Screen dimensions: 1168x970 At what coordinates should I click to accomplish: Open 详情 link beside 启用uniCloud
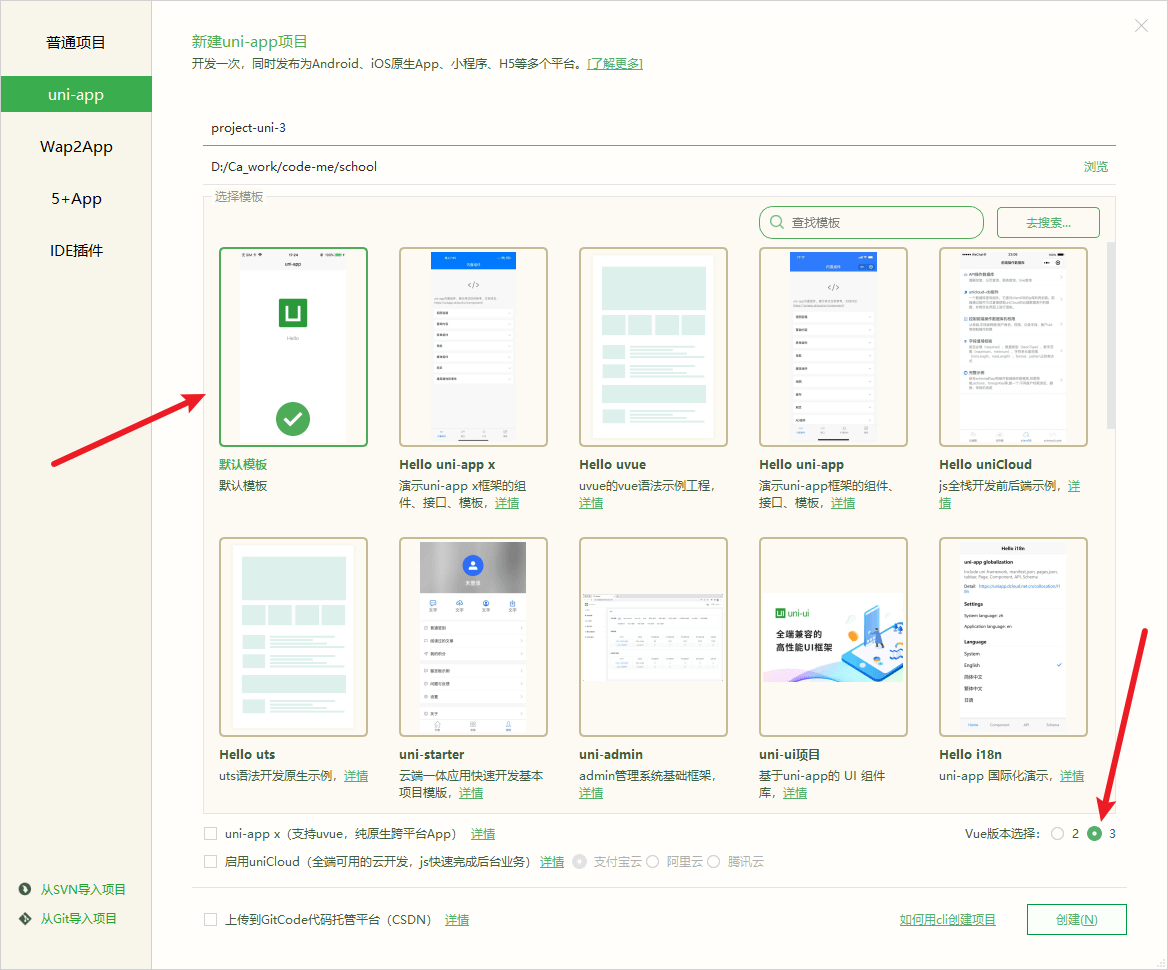pos(552,861)
